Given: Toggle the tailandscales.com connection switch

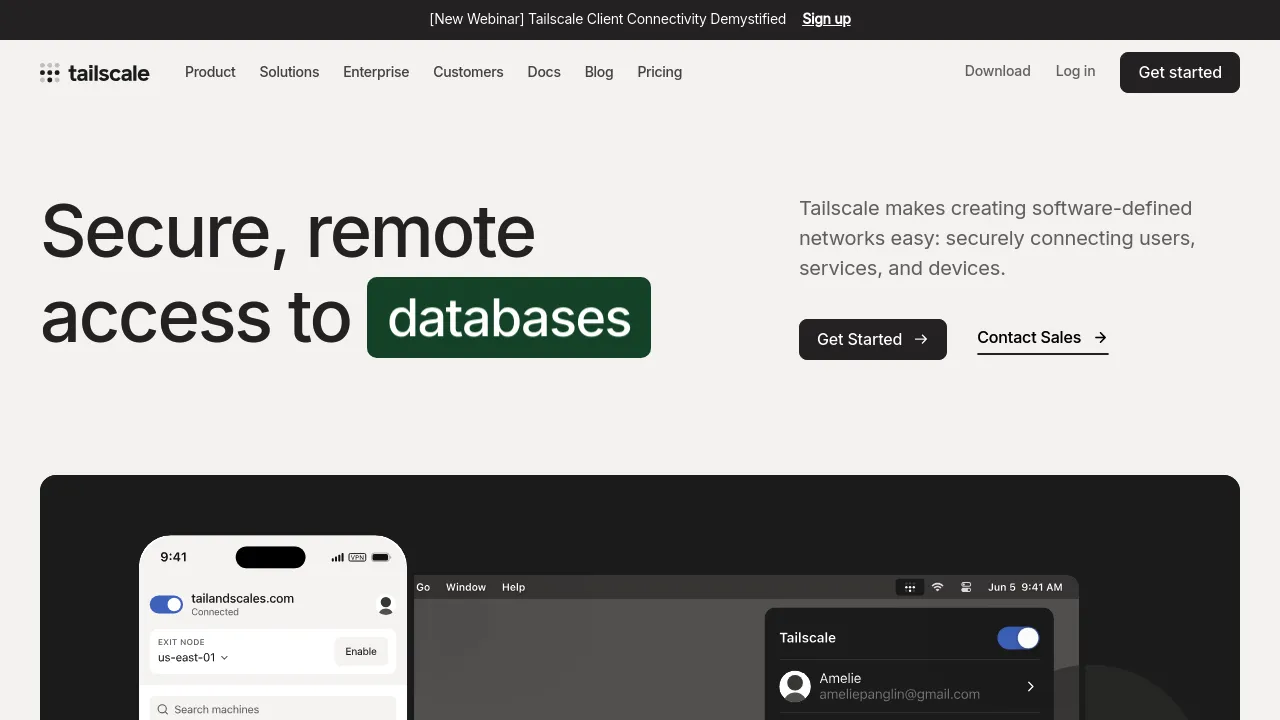Looking at the screenshot, I should (166, 604).
